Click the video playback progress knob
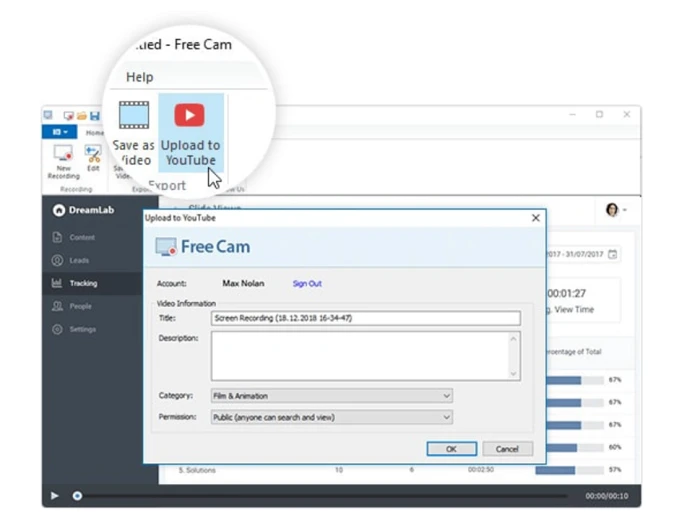 tap(77, 496)
